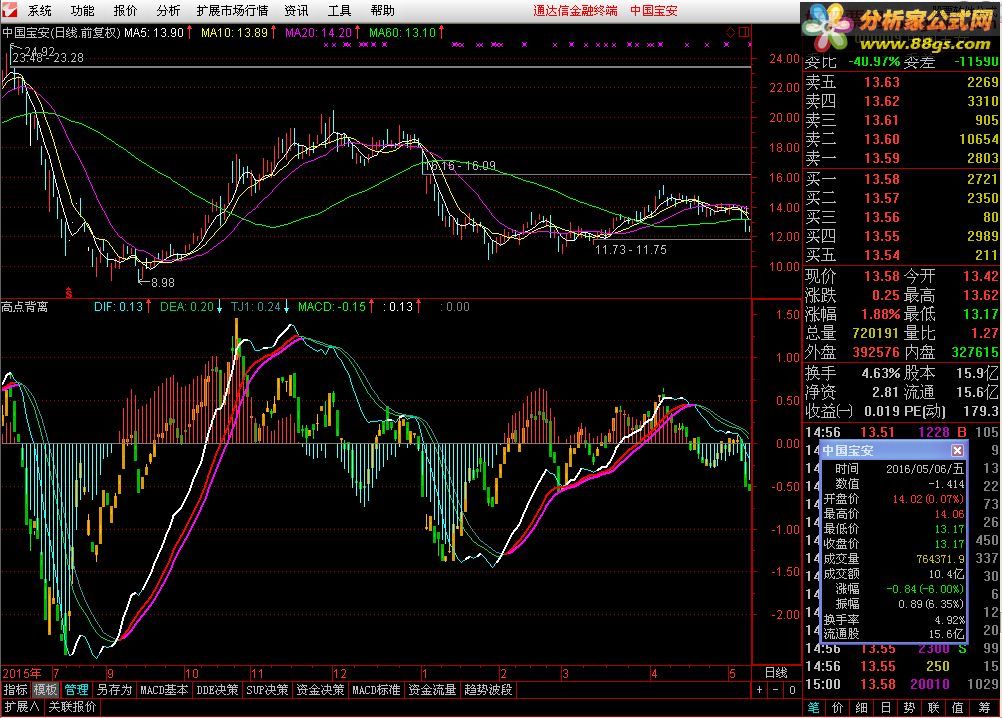1002x718 pixels.
Task: Click the 中国宝安(日线,前复权) chart title
Action: click(61, 32)
